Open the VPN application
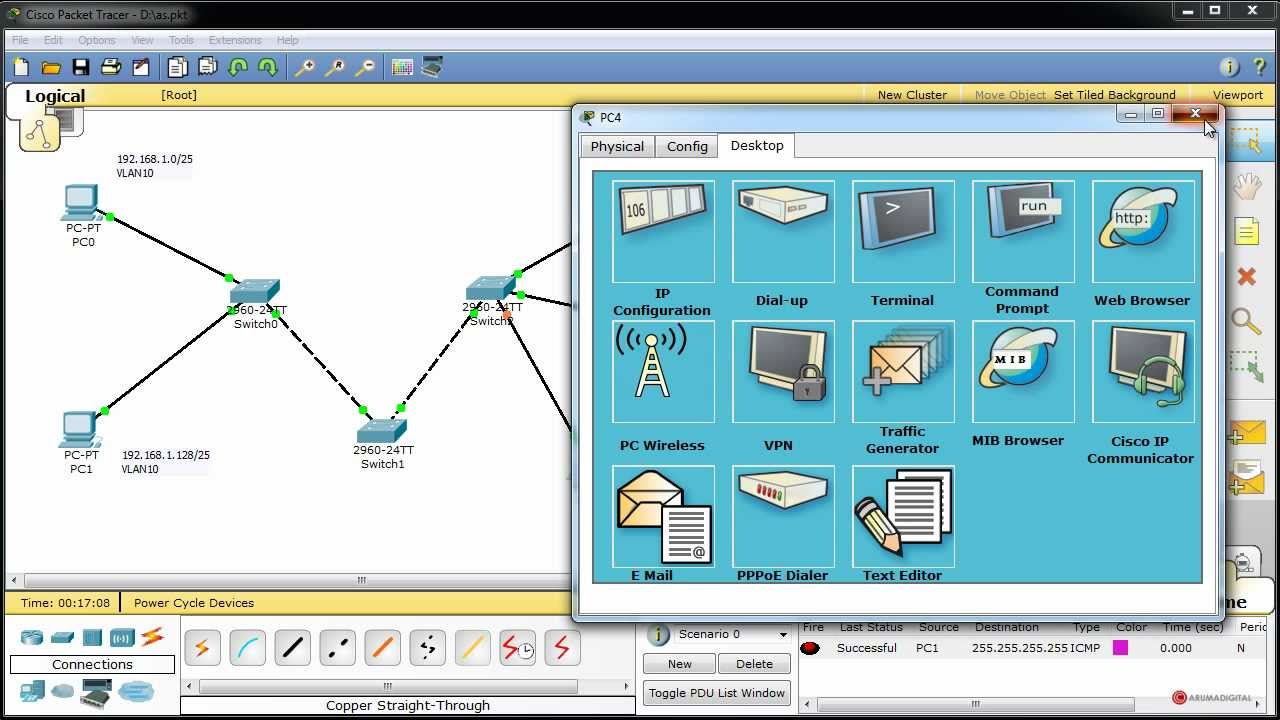This screenshot has width=1280, height=720. click(783, 372)
